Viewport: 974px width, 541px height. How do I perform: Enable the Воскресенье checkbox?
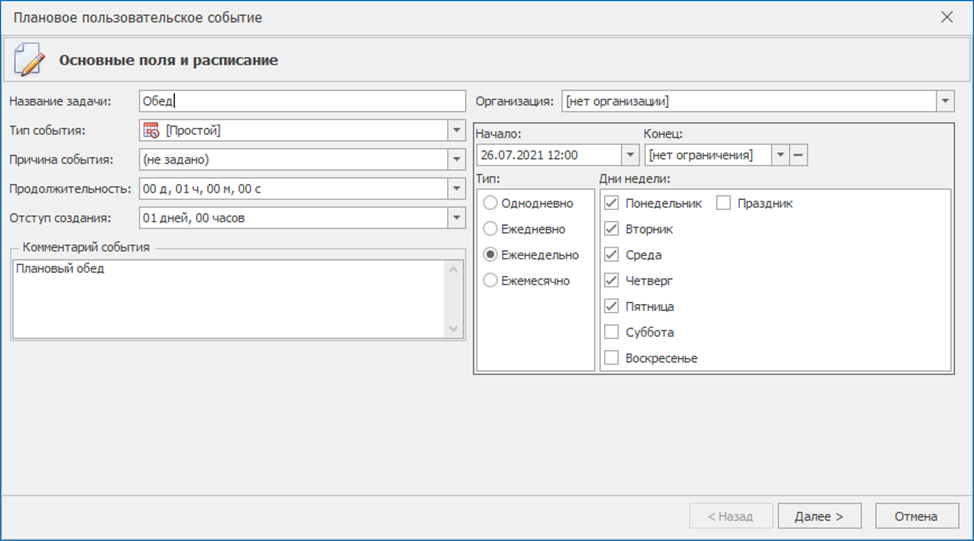612,358
